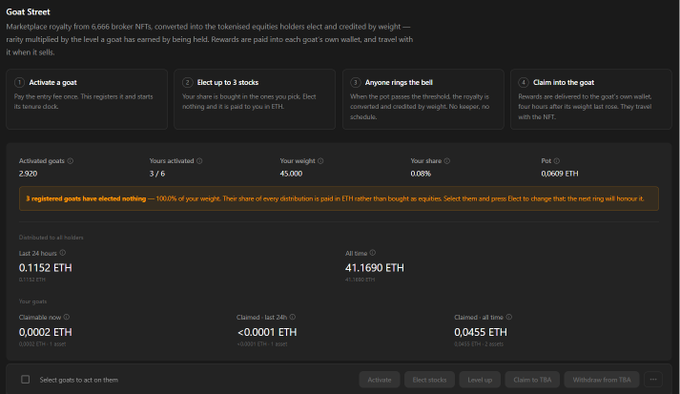This screenshot has width=680, height=394.
Task: Click the Your goats section label
Action: [x=33, y=301]
